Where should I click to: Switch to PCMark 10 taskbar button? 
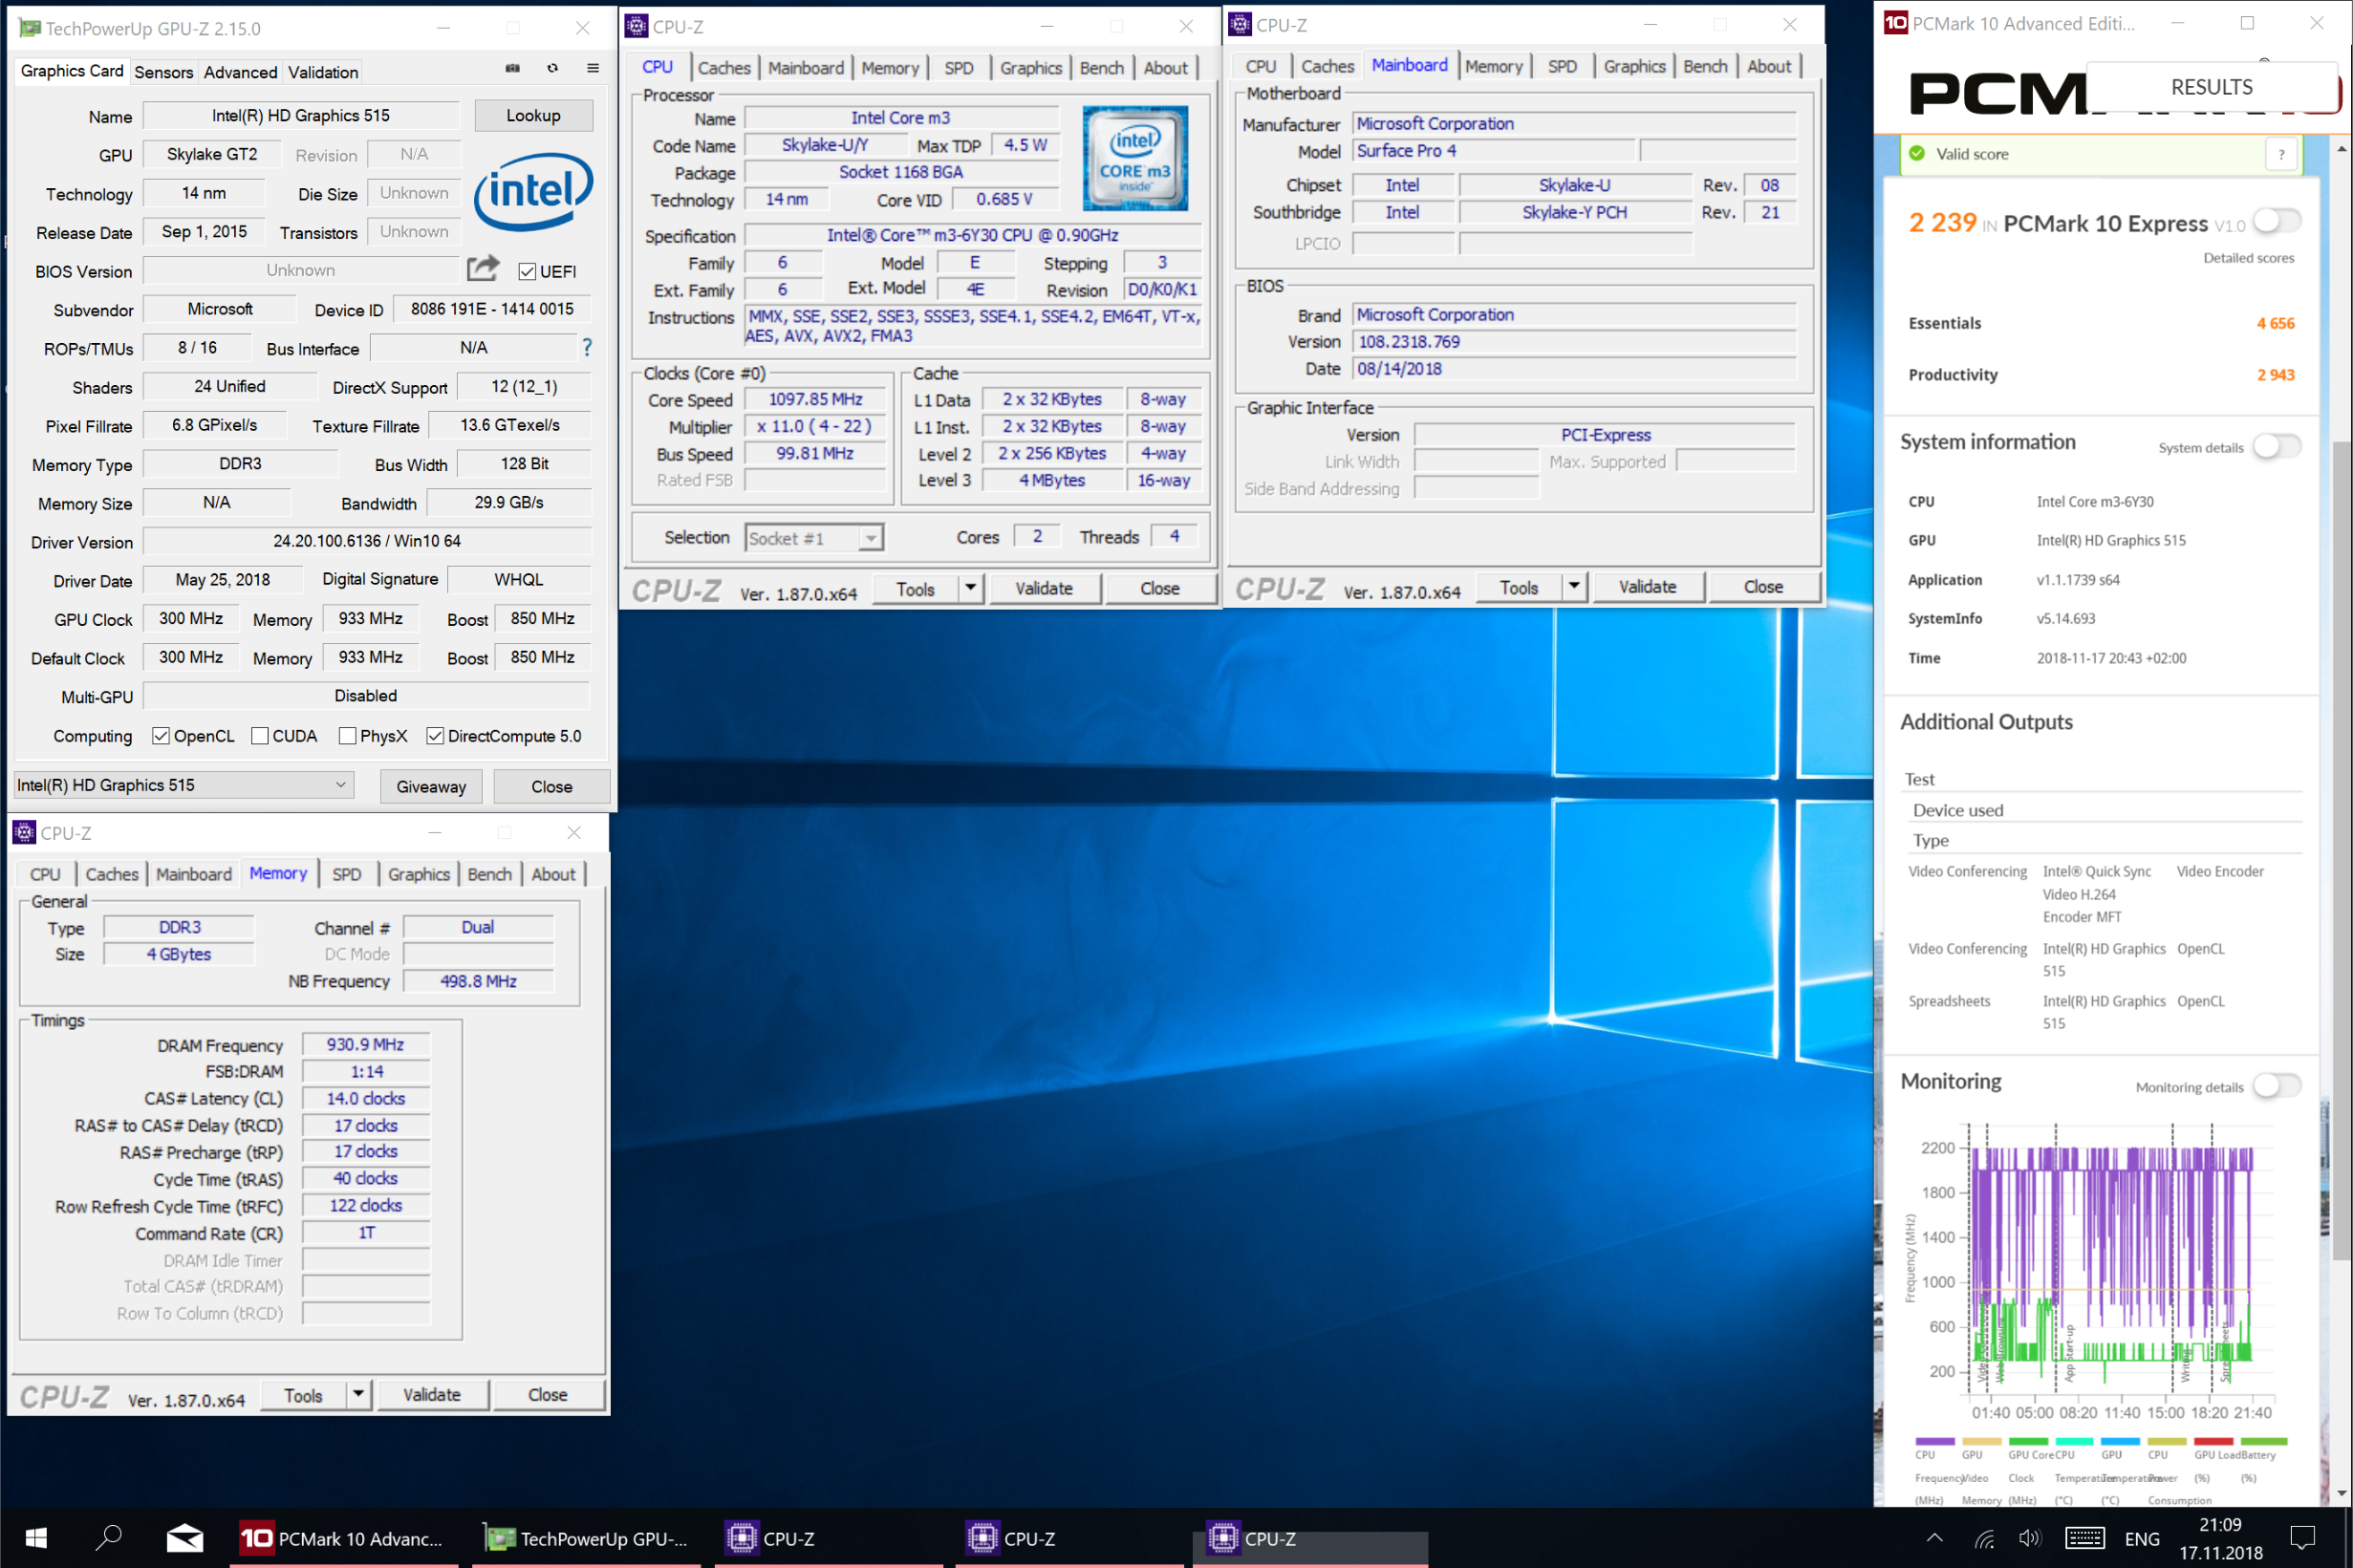pos(344,1538)
